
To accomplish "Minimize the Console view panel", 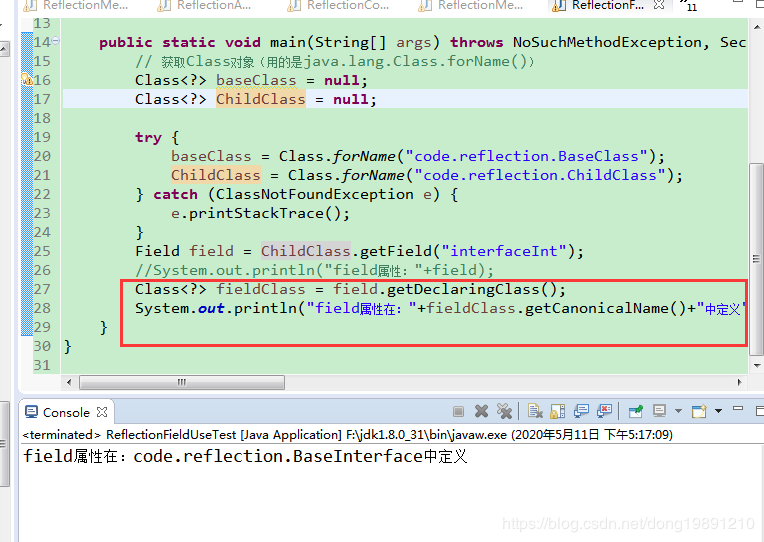I will [737, 411].
